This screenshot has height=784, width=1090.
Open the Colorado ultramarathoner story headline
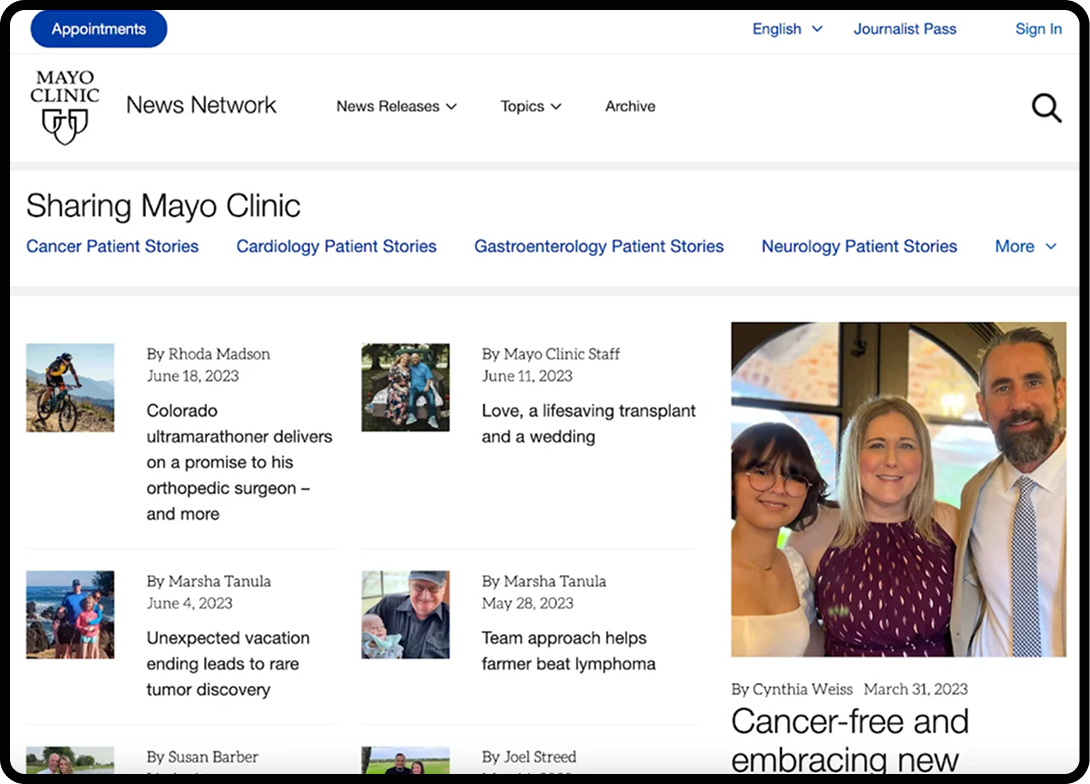239,462
